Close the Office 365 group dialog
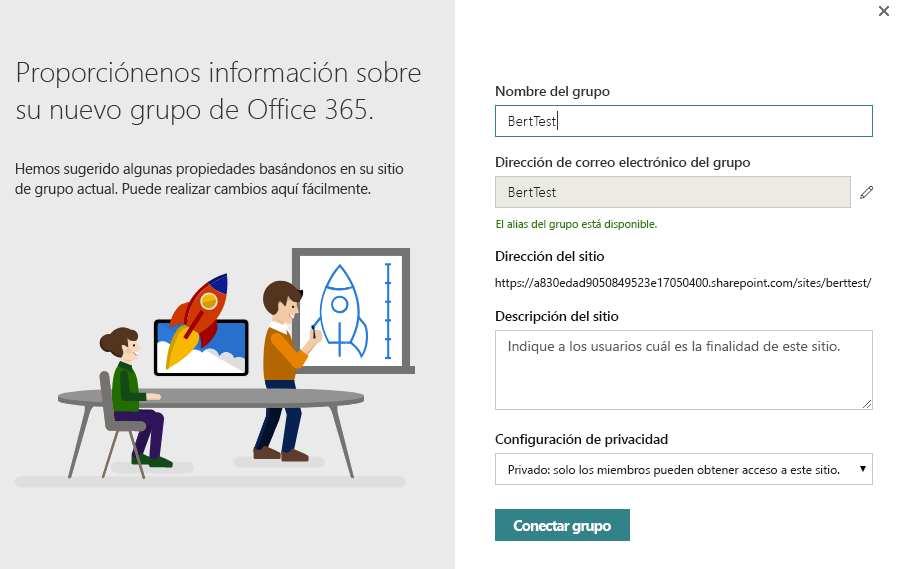Screen dimensions: 904x569 [x=883, y=11]
